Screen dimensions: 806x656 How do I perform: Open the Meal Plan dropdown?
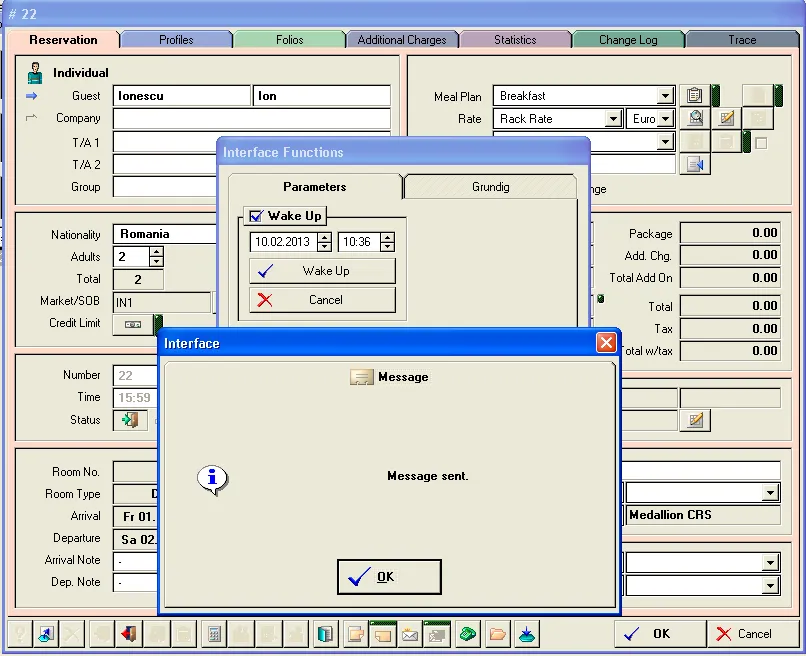[665, 96]
